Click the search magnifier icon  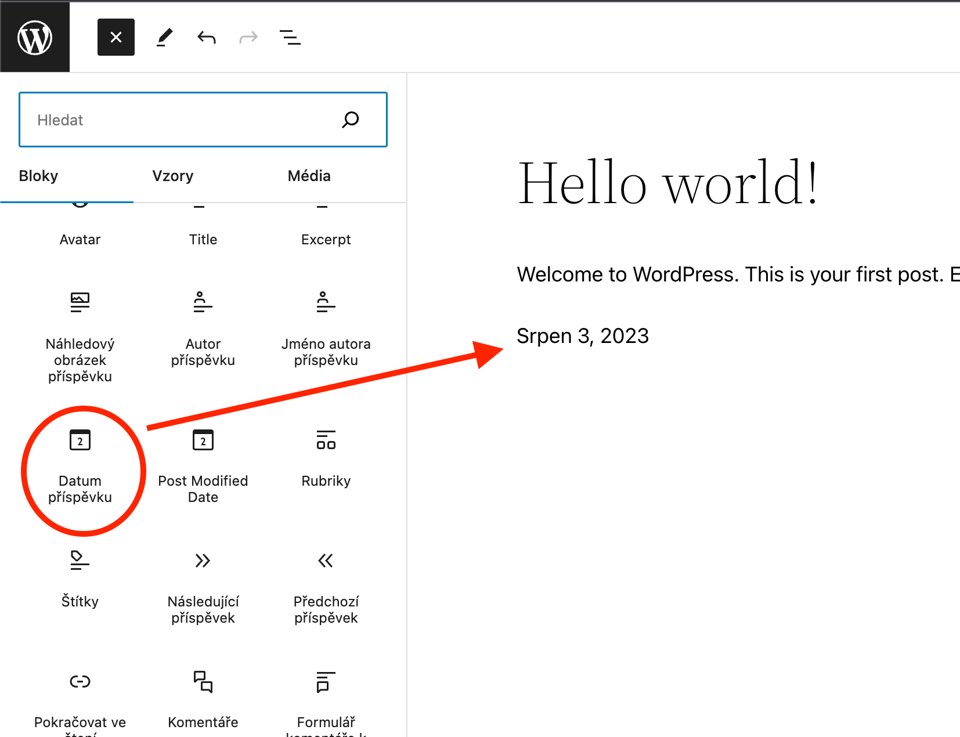(x=350, y=119)
